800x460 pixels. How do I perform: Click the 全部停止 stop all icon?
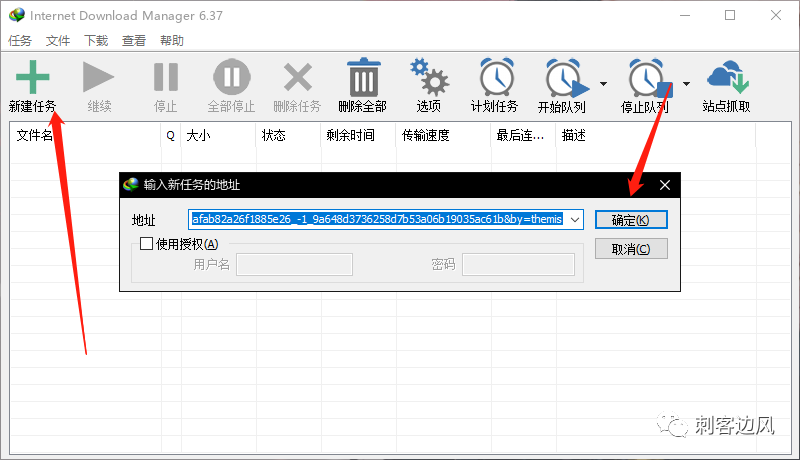pos(232,78)
